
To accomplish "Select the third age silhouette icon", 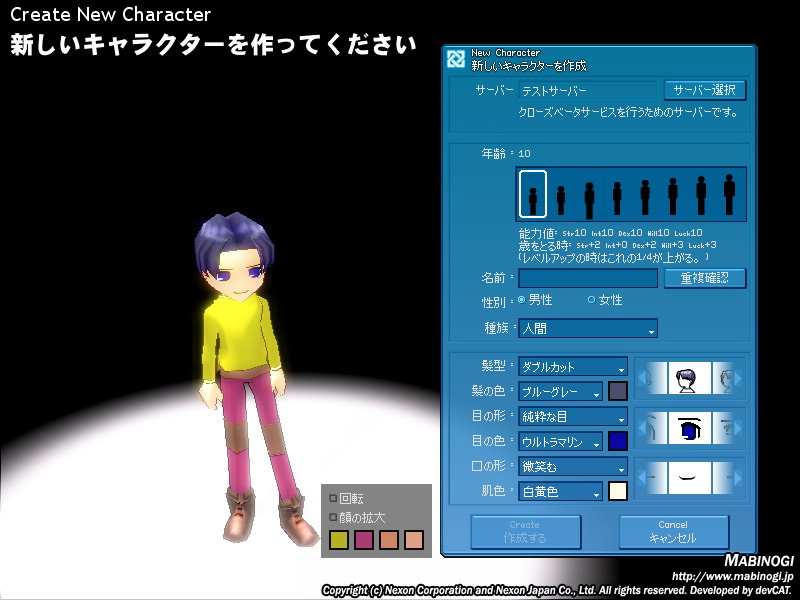I will [589, 201].
